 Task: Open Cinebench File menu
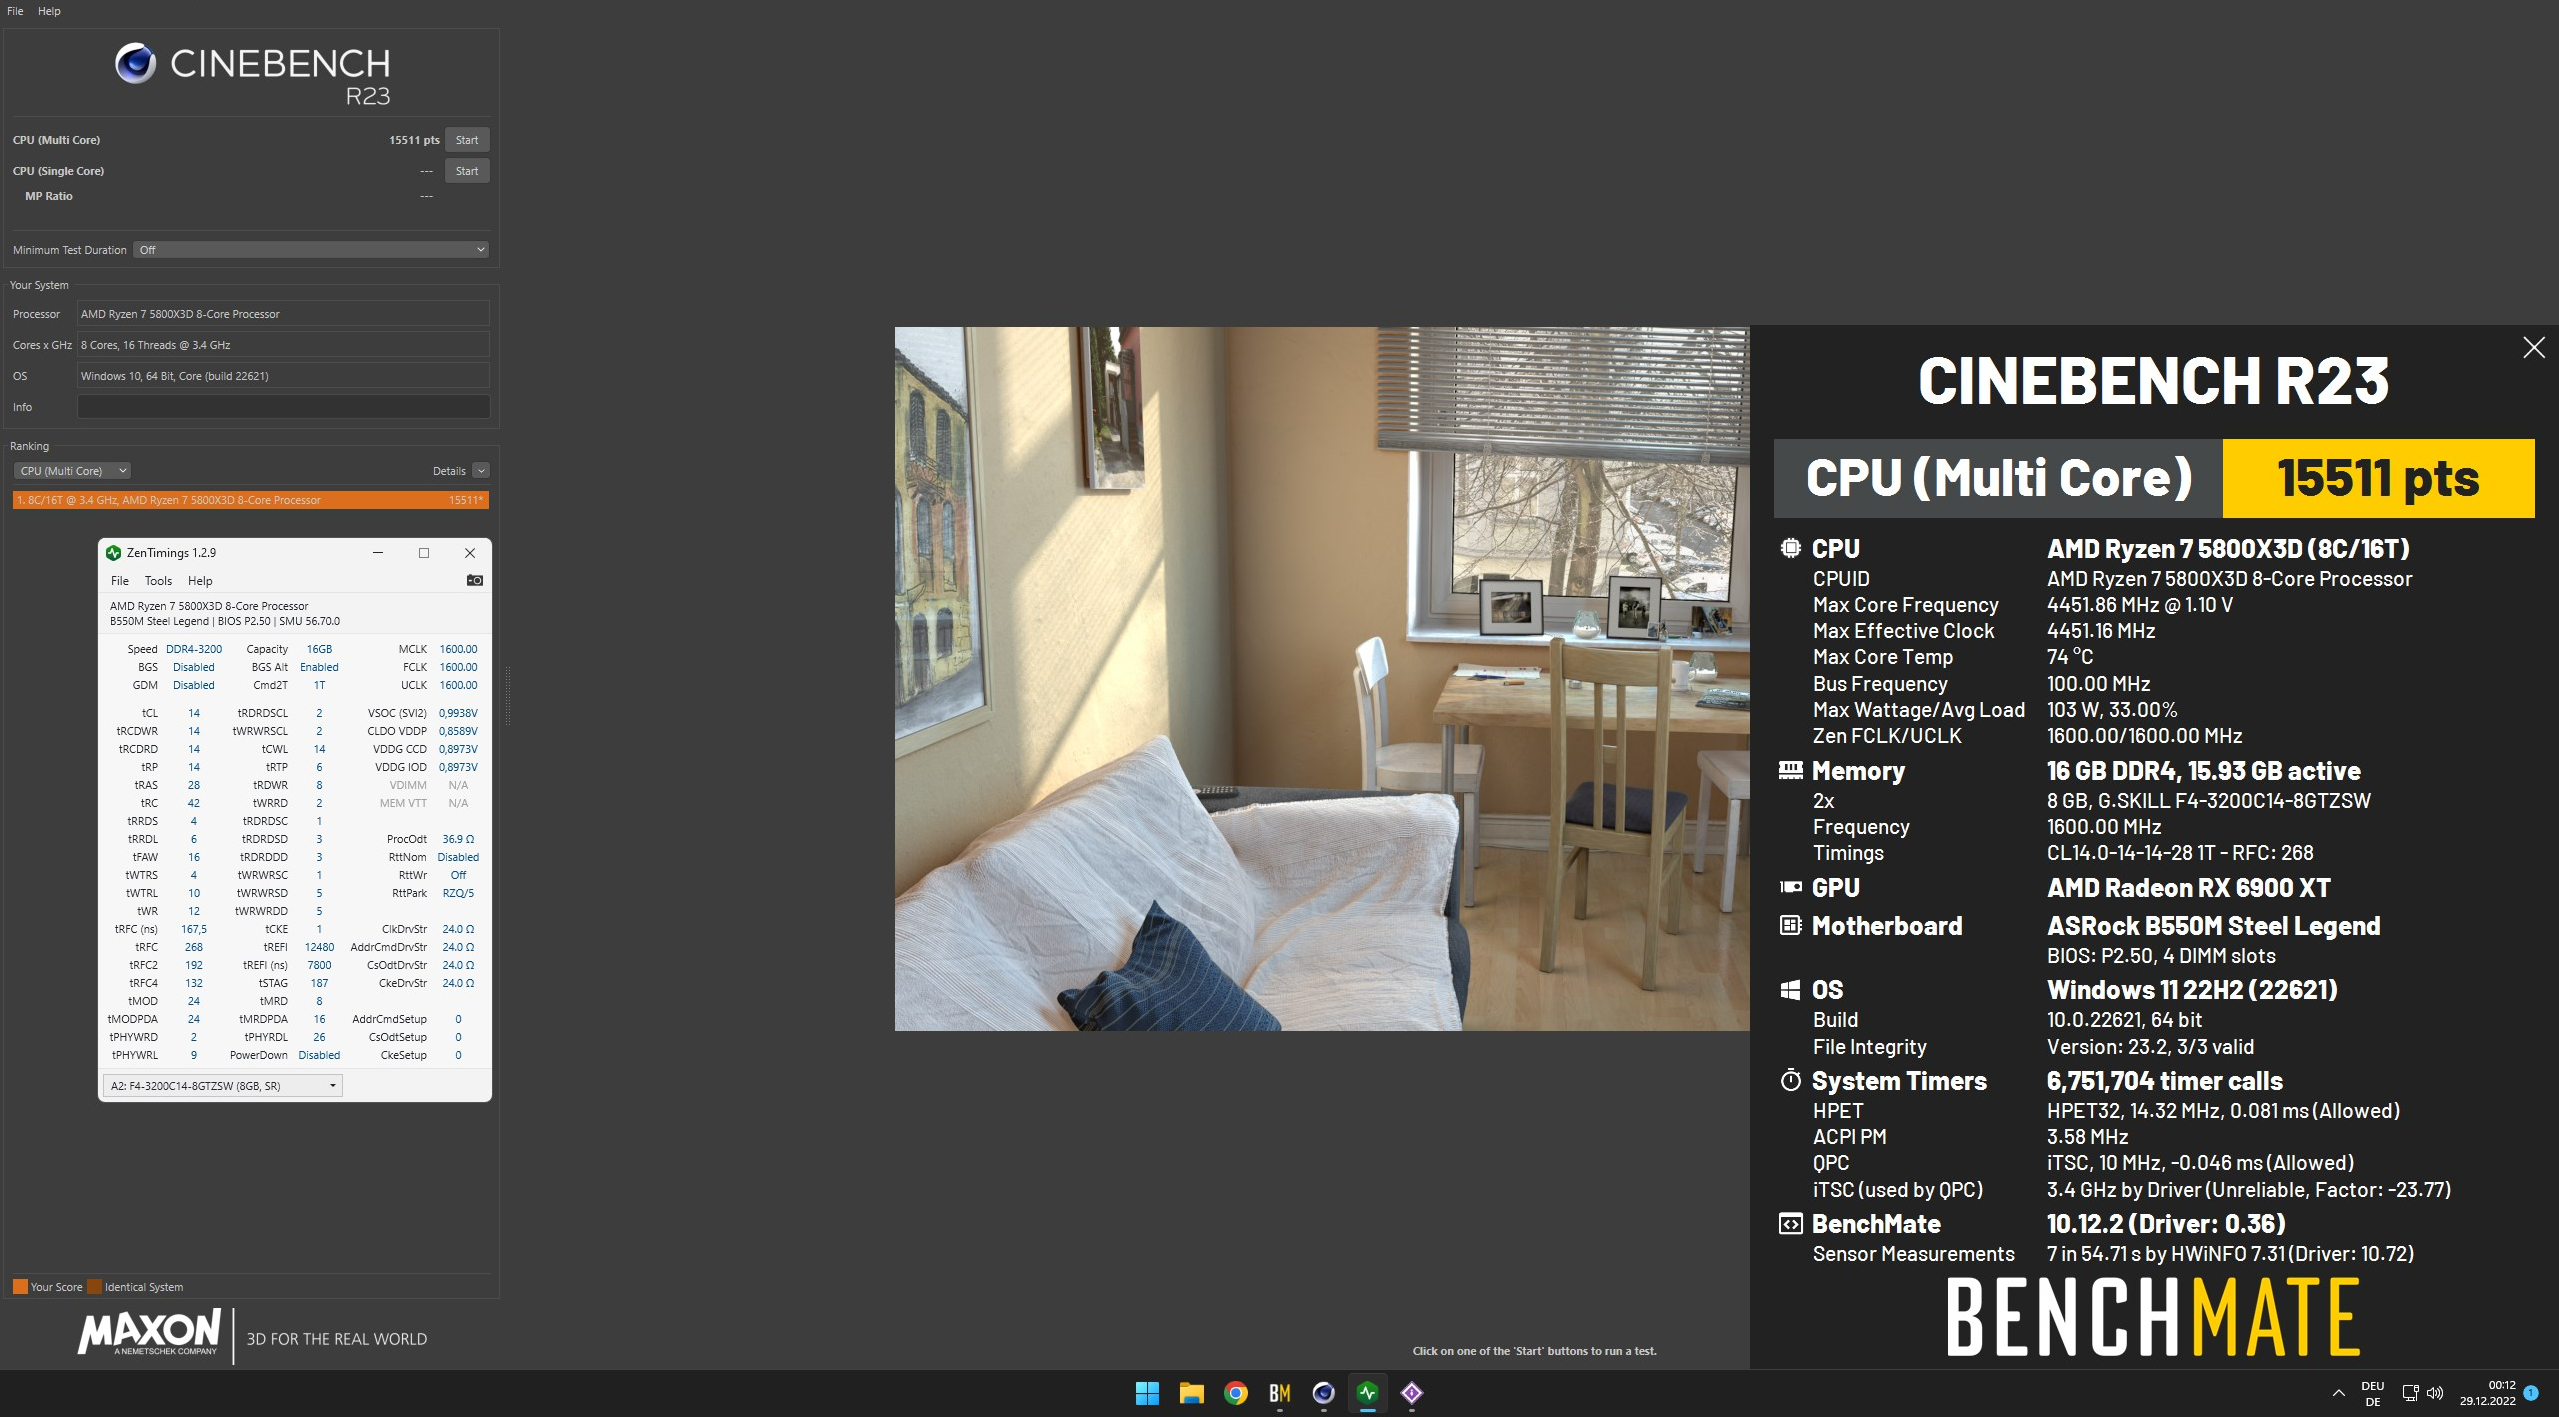click(15, 11)
